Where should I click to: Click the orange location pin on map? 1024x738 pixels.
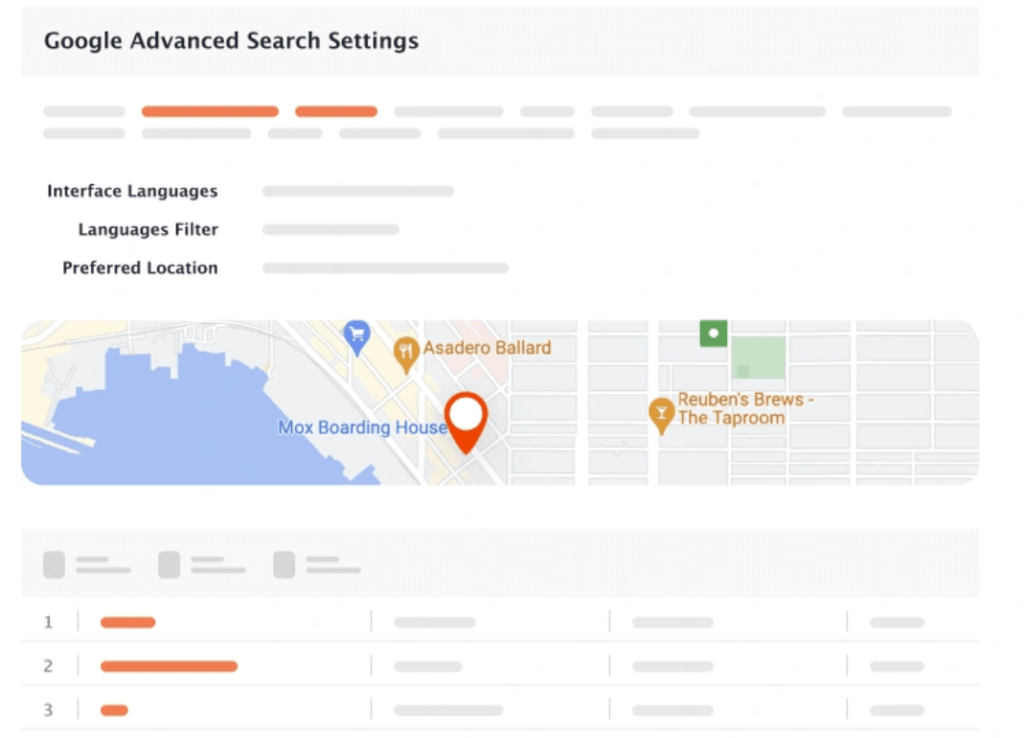point(466,421)
